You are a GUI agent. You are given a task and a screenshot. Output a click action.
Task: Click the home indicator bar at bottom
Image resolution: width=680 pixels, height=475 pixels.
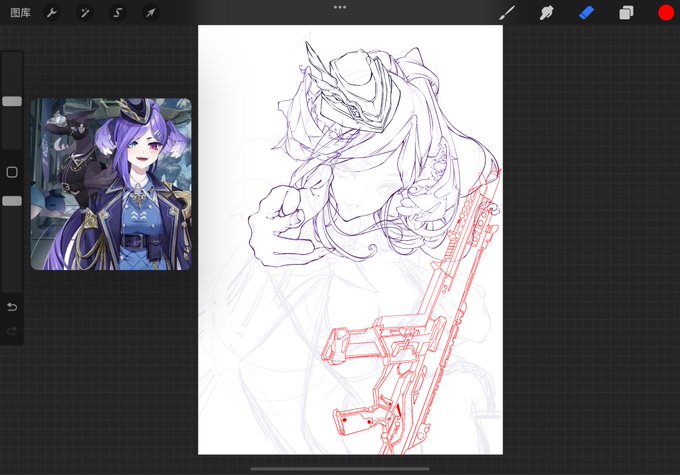tap(340, 468)
